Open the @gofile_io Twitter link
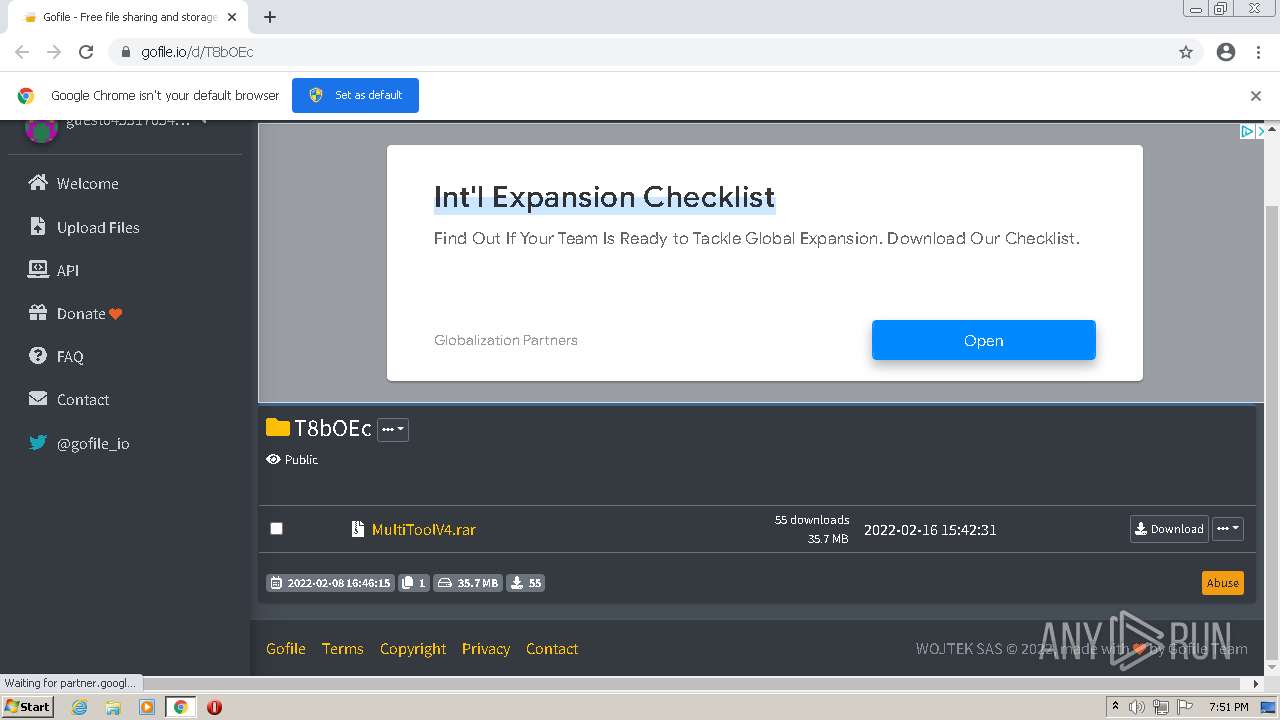Viewport: 1280px width, 720px height. pyautogui.click(x=79, y=443)
